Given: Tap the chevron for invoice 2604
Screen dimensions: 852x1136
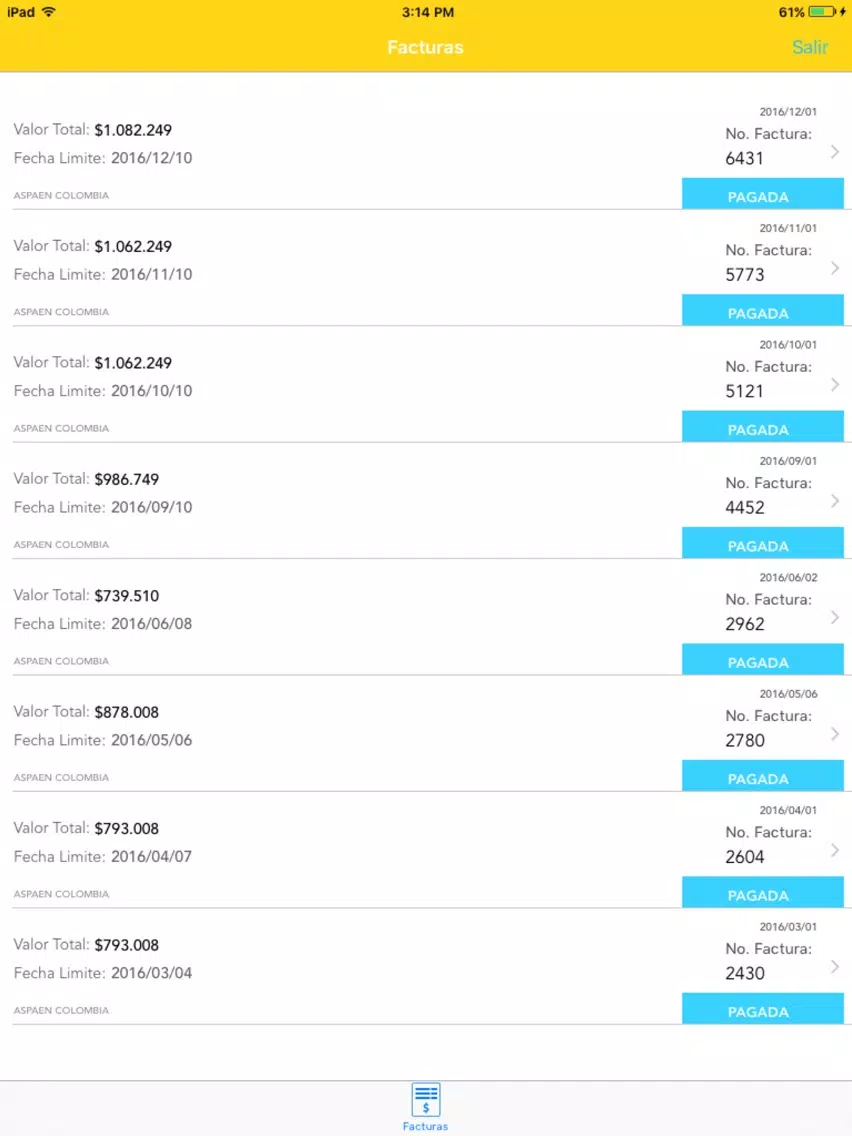Looking at the screenshot, I should point(835,850).
